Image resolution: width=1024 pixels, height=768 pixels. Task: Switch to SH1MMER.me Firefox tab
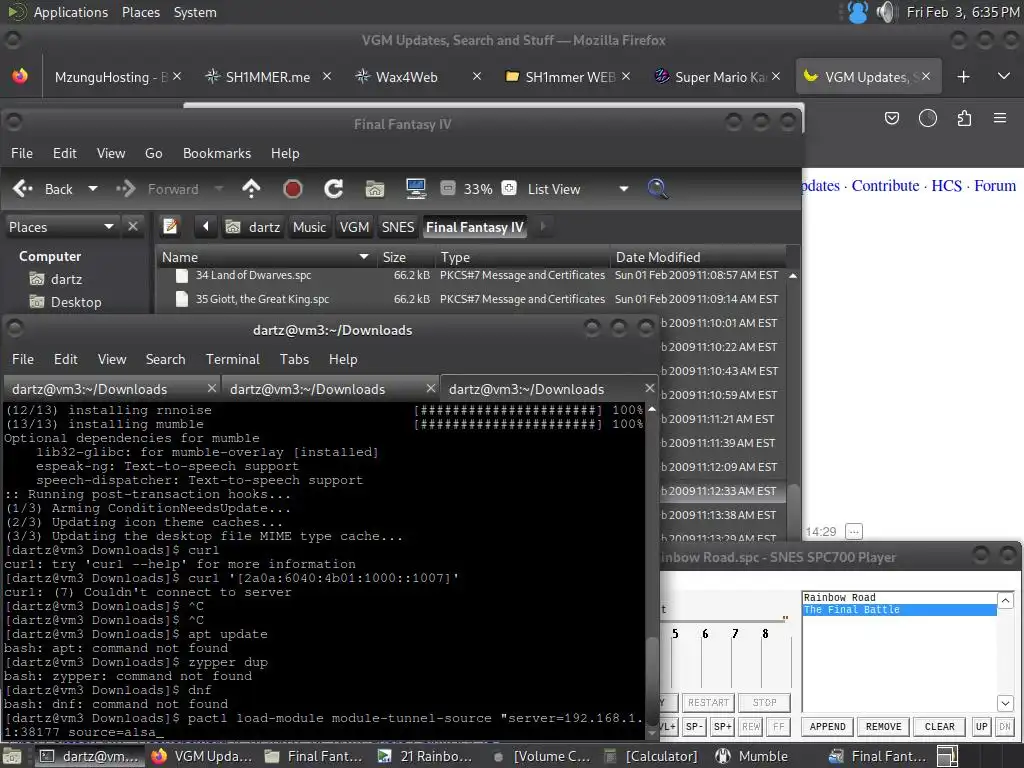pos(267,77)
